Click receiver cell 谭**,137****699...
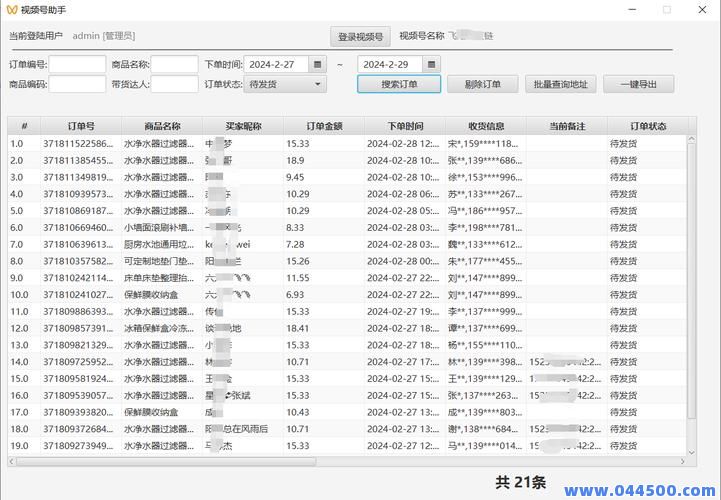 point(485,328)
